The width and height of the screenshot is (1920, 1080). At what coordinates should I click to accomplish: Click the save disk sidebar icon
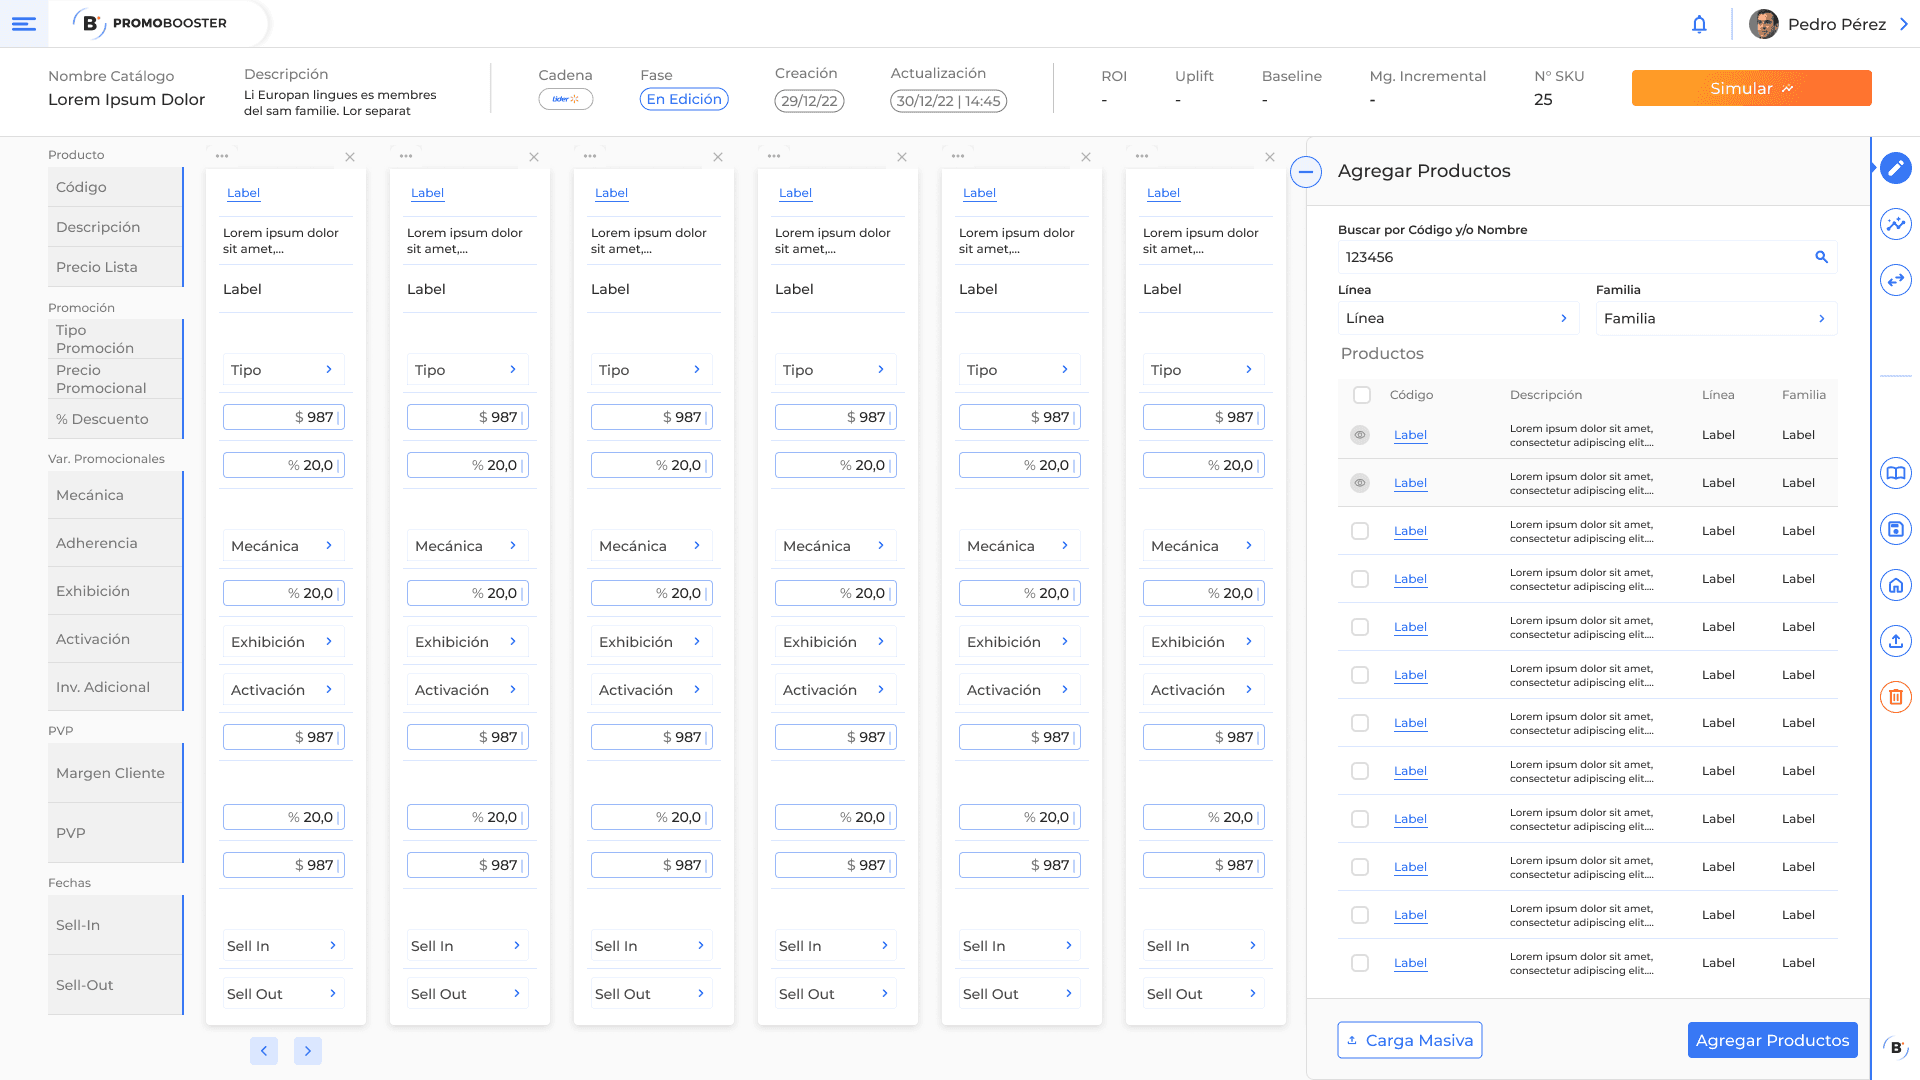coord(1895,529)
